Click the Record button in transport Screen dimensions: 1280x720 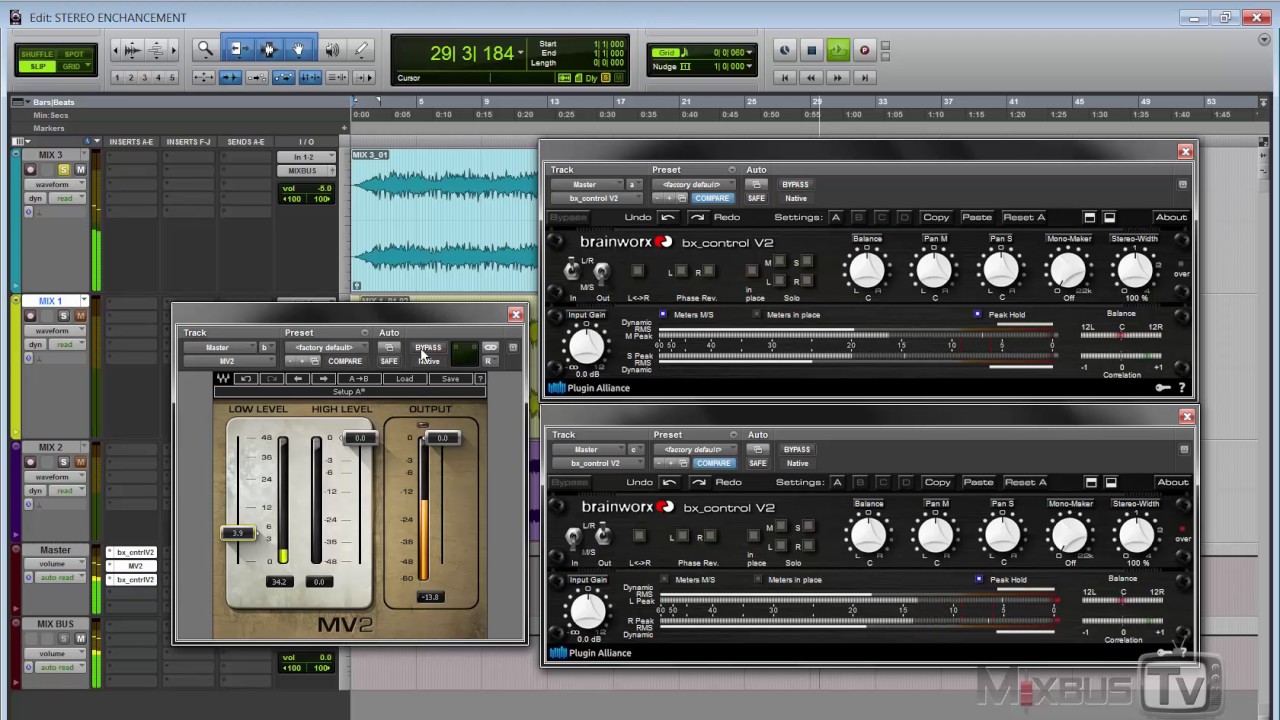(865, 50)
